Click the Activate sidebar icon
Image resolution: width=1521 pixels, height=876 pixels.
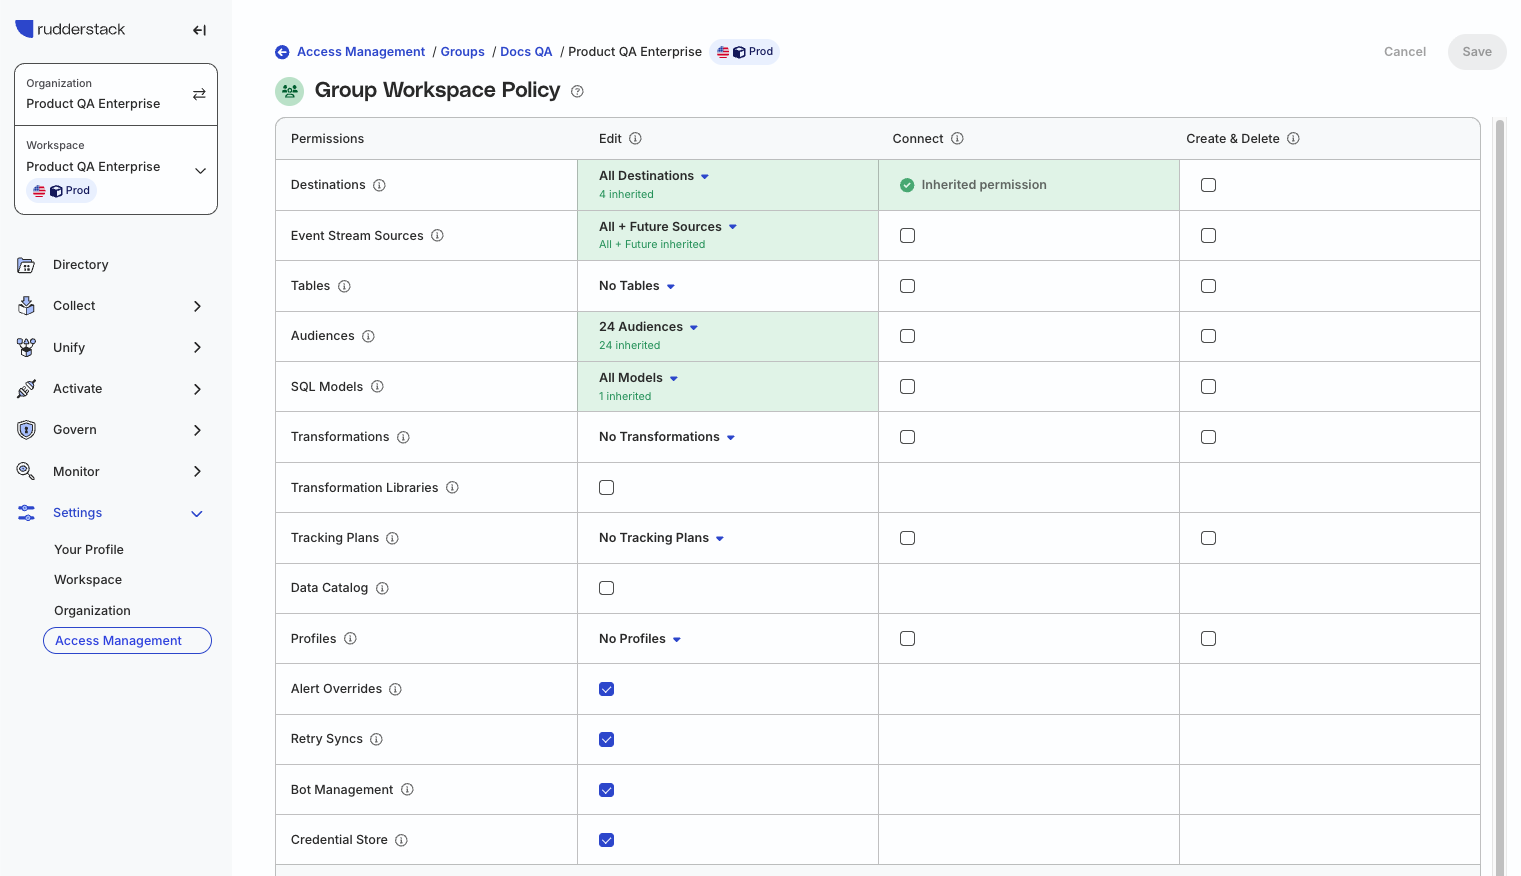(x=26, y=388)
